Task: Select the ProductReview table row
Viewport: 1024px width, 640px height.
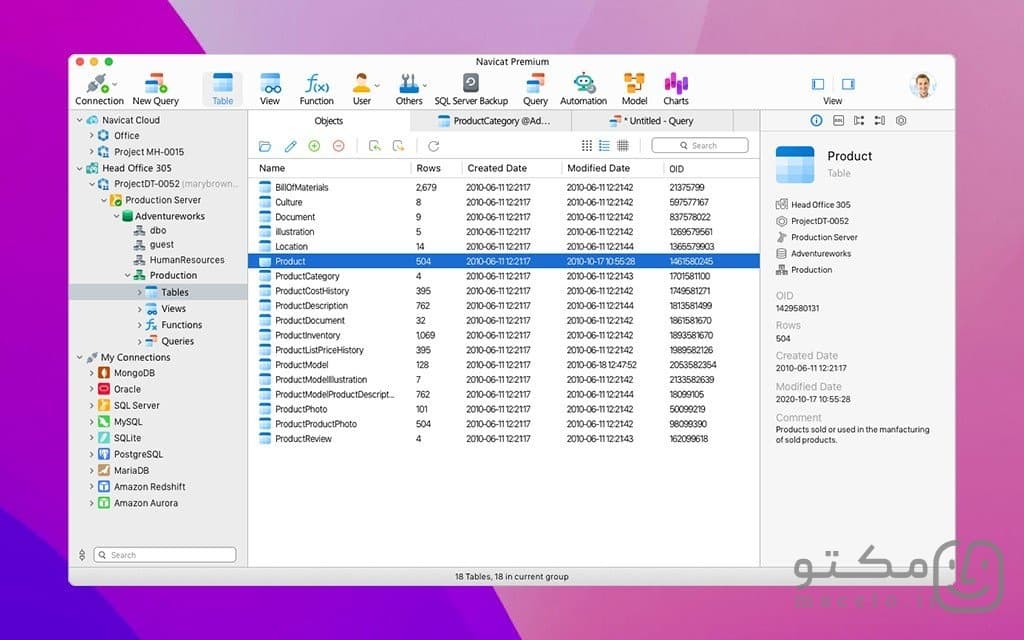Action: click(504, 439)
